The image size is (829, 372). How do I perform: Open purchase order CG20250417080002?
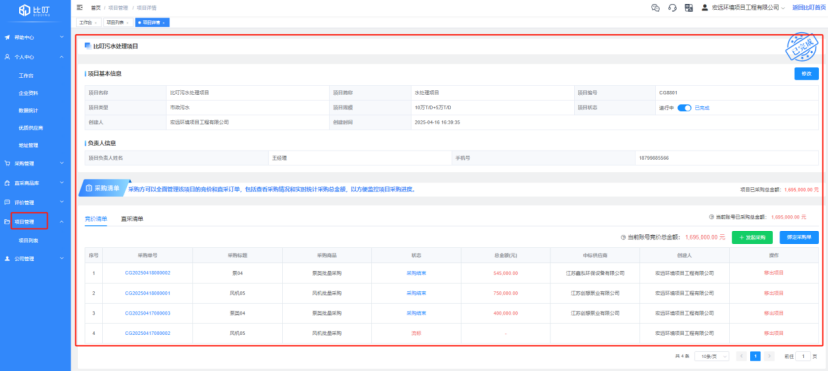[x=148, y=333]
